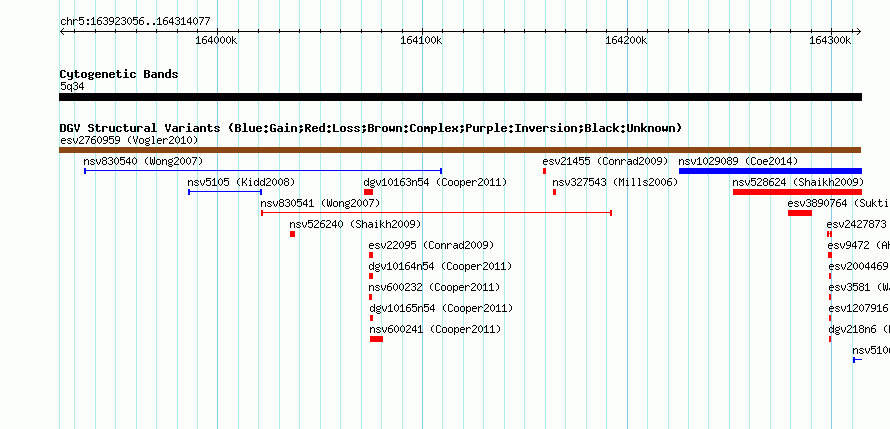
Task: Click the 164100k ruler tick label
Action: [x=421, y=40]
